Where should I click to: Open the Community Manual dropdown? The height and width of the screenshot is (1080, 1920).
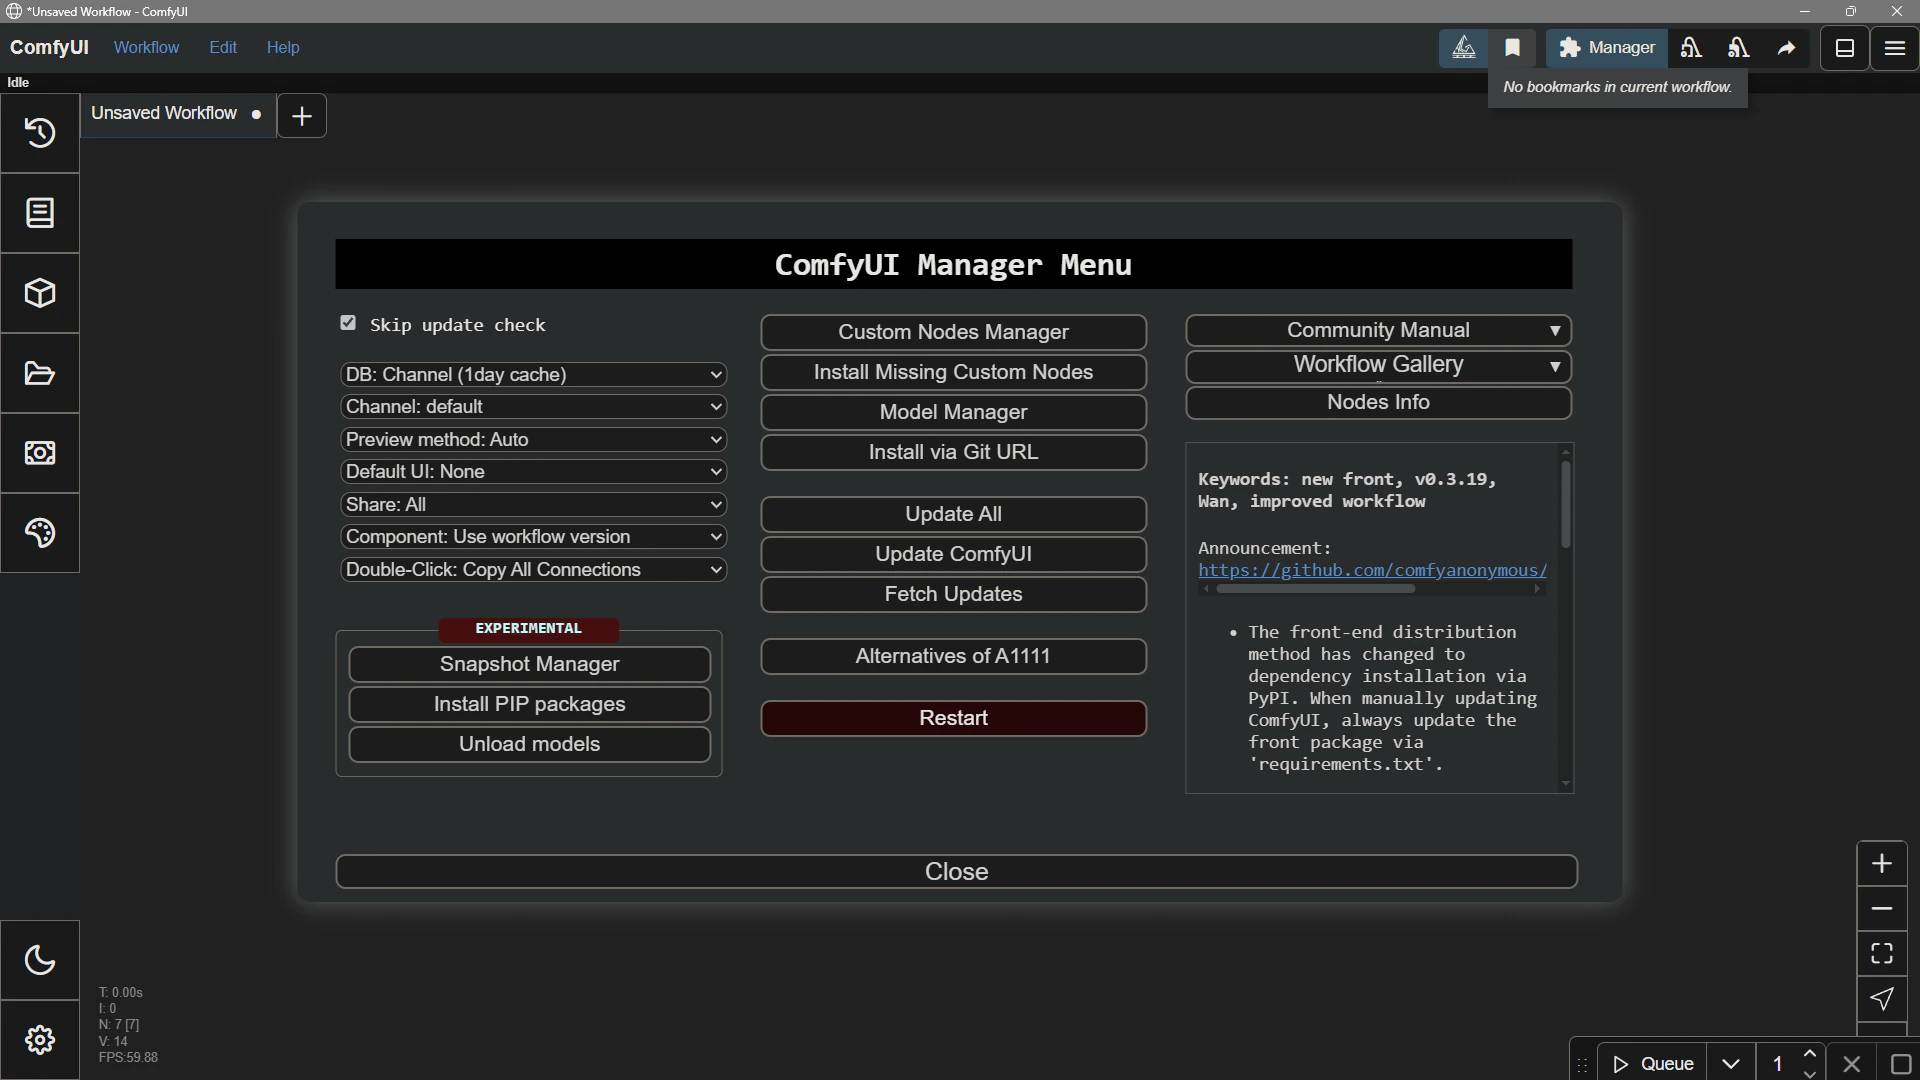[x=1378, y=330]
